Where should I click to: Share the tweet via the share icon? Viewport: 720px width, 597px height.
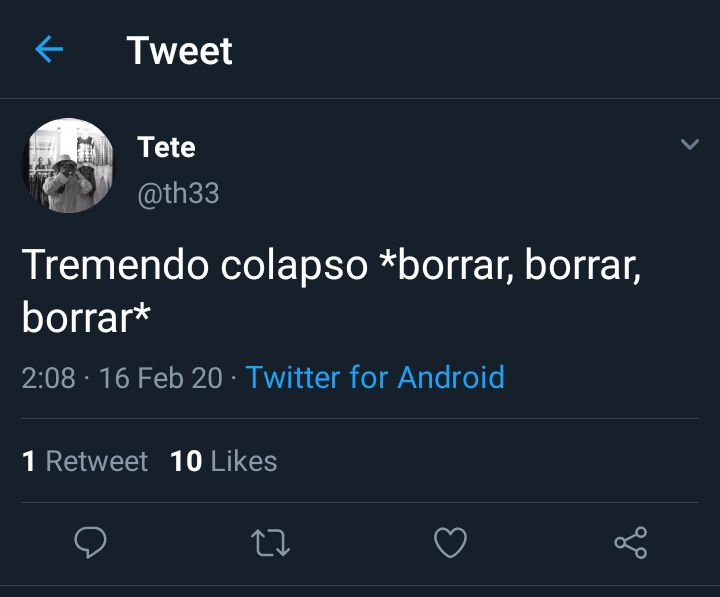click(x=631, y=542)
